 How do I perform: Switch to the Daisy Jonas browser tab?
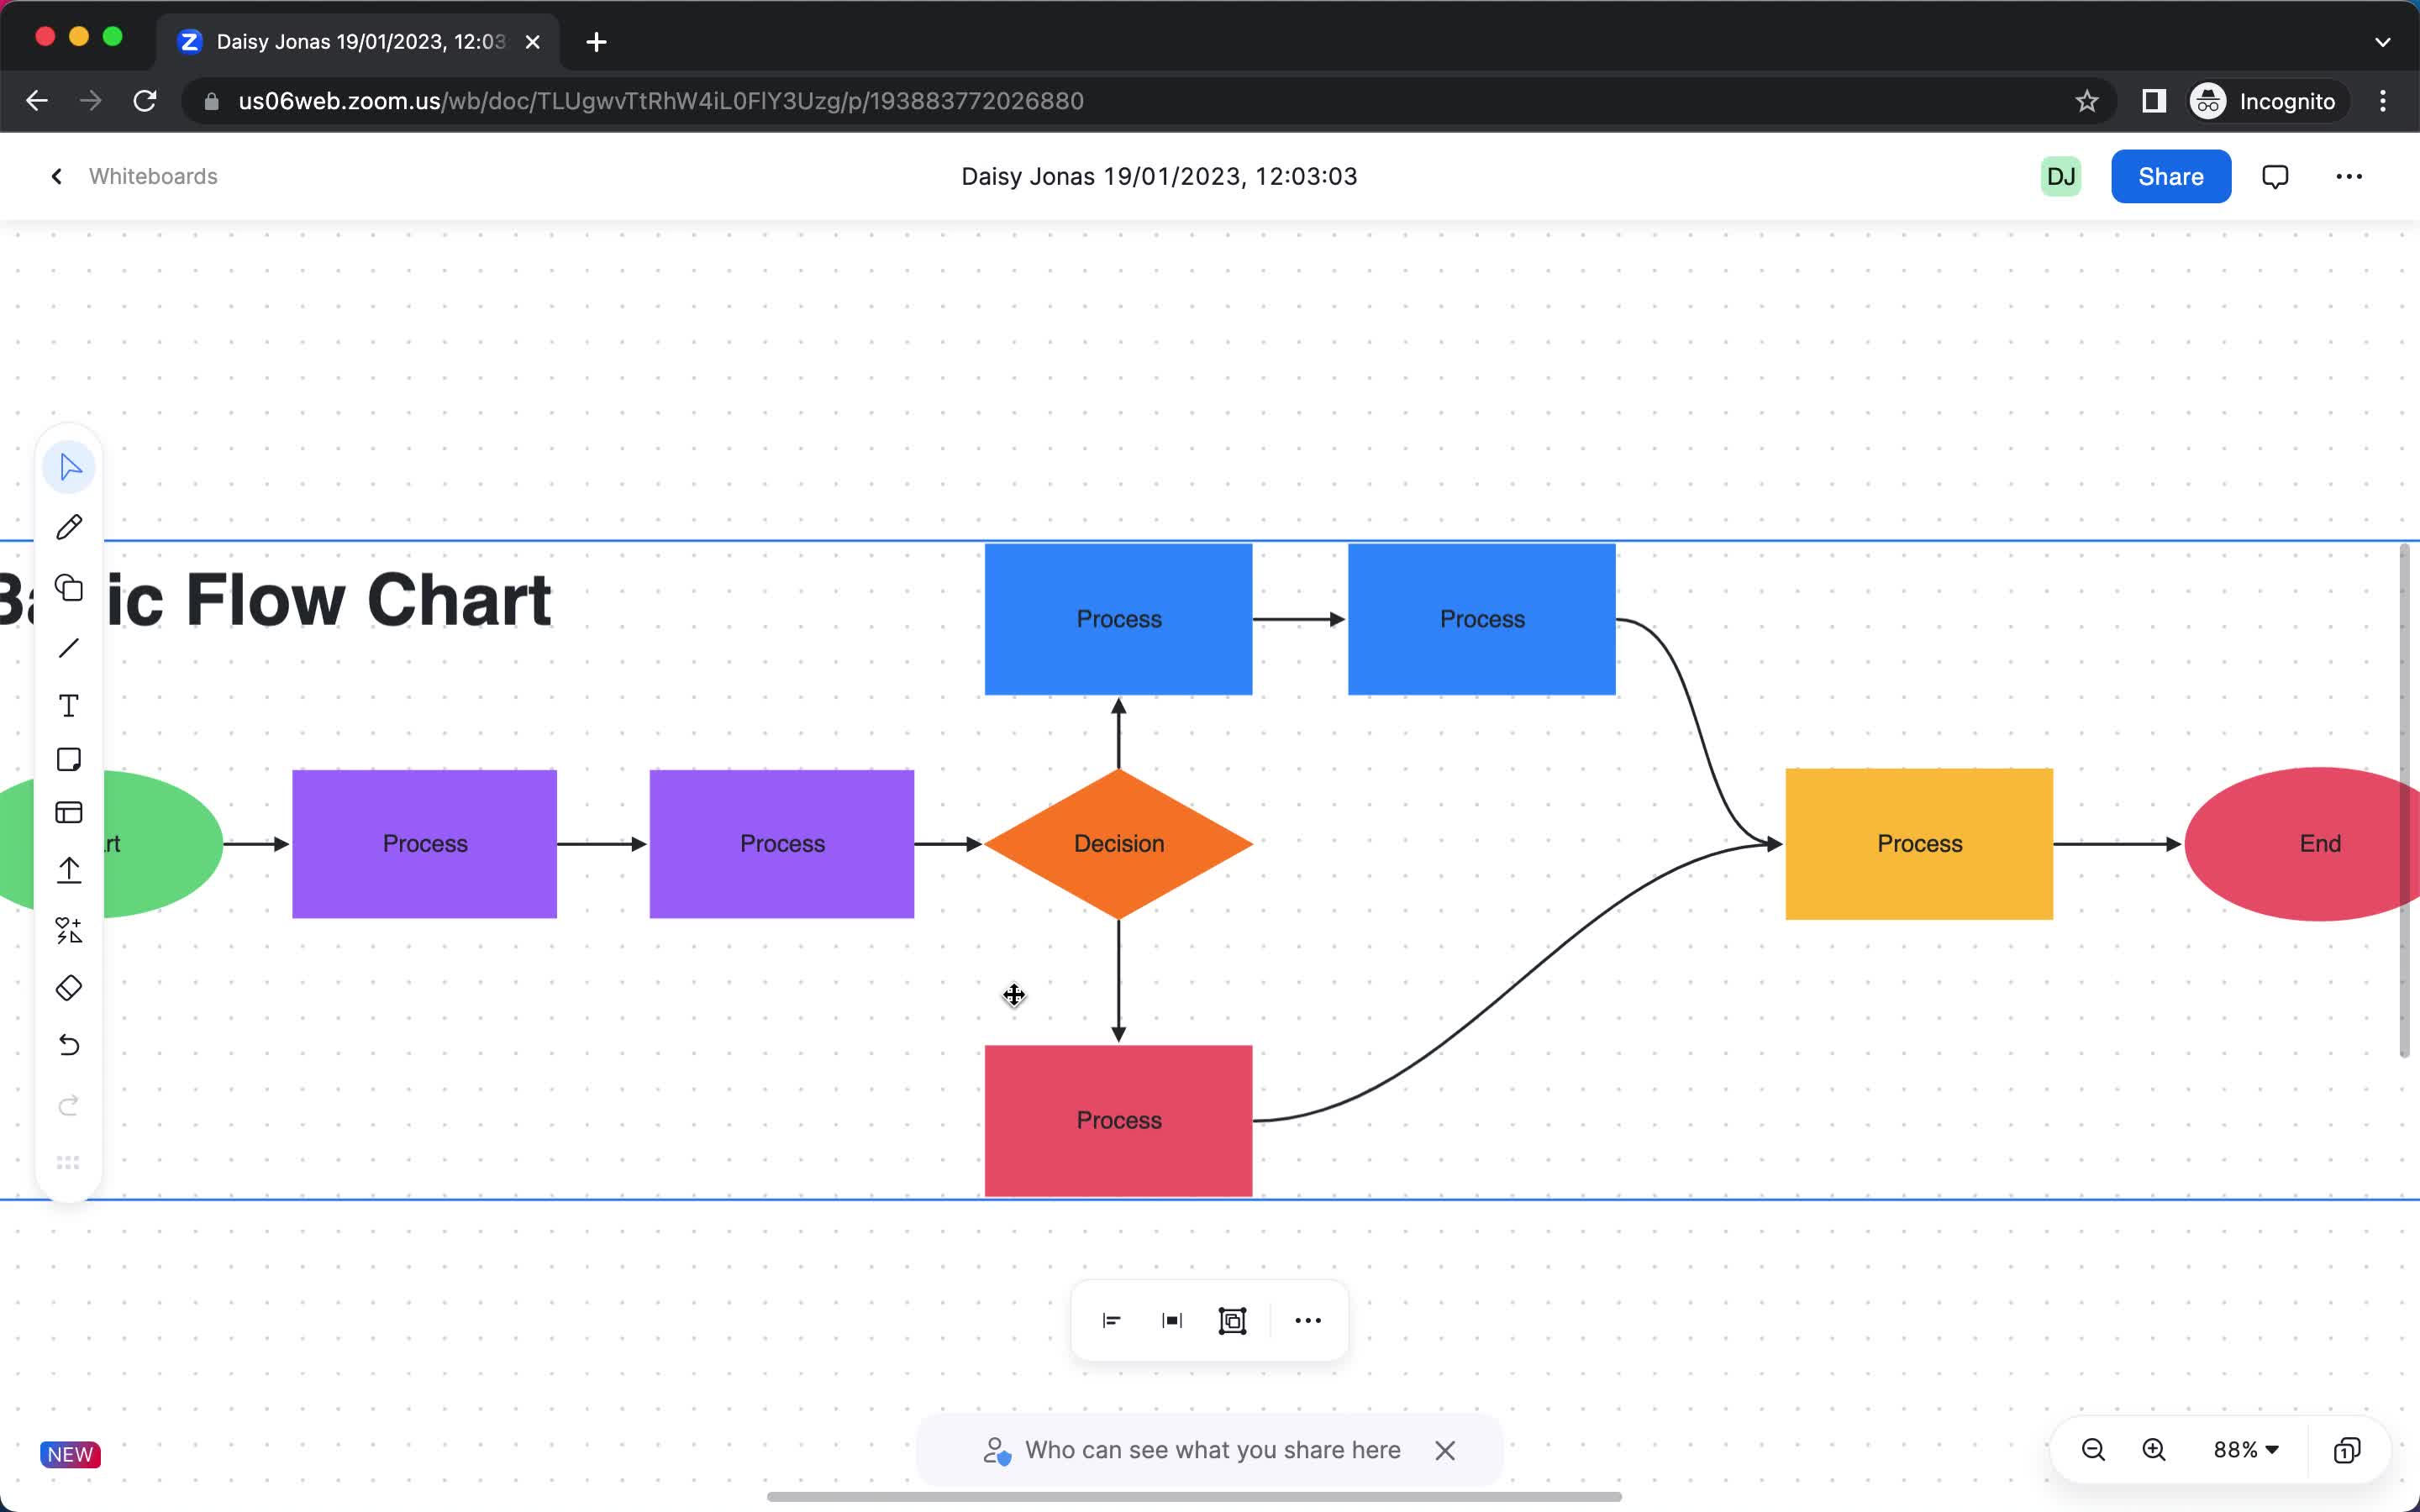[x=358, y=42]
